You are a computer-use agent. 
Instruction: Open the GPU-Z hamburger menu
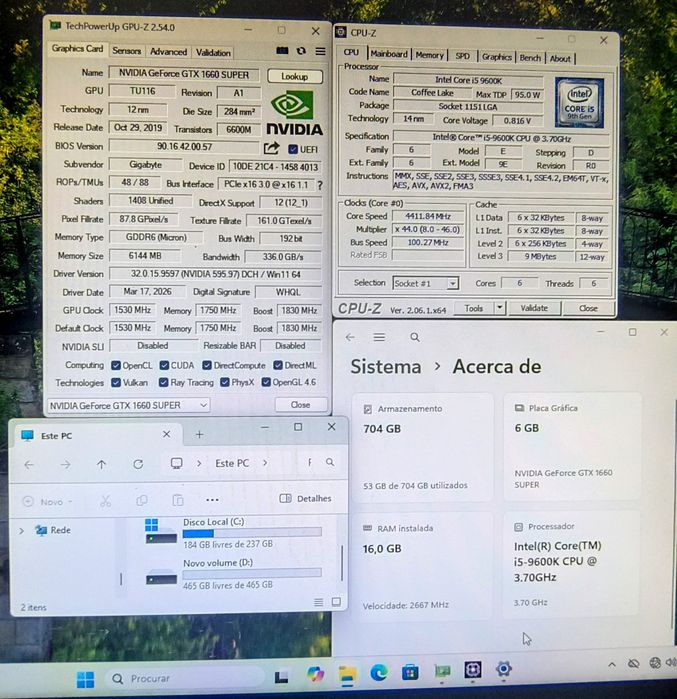coord(320,51)
